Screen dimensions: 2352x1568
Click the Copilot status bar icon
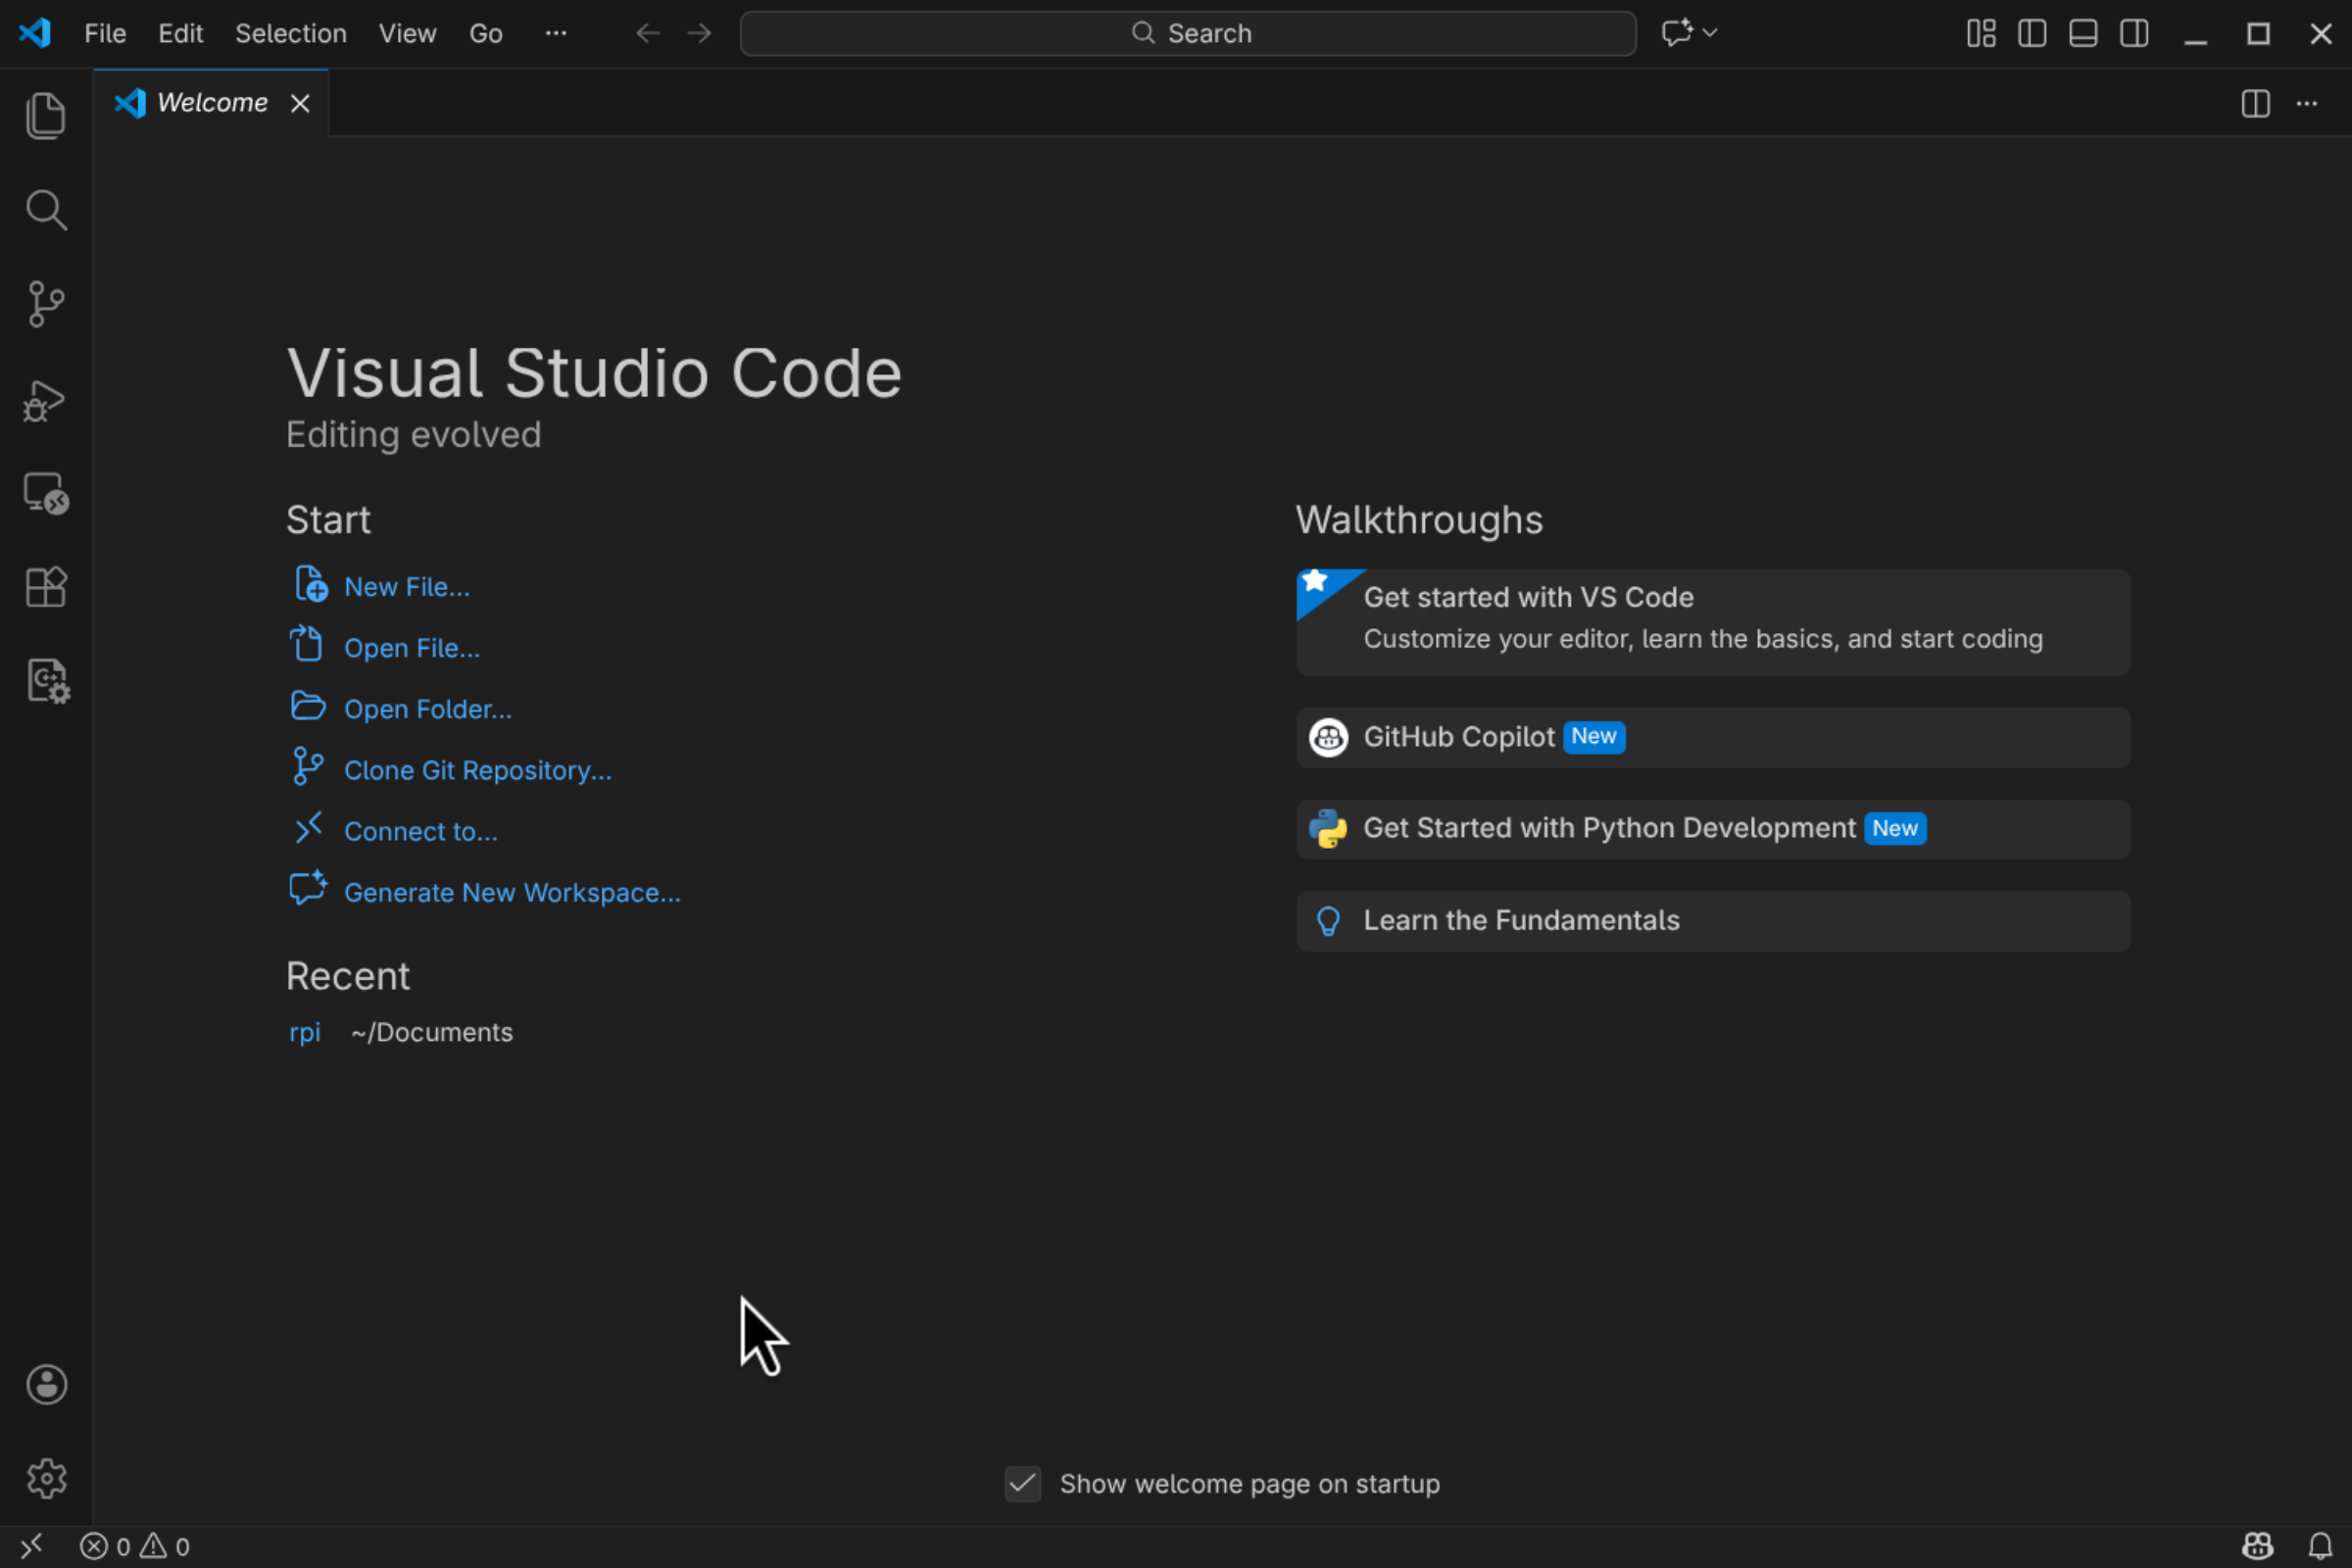2257,1546
